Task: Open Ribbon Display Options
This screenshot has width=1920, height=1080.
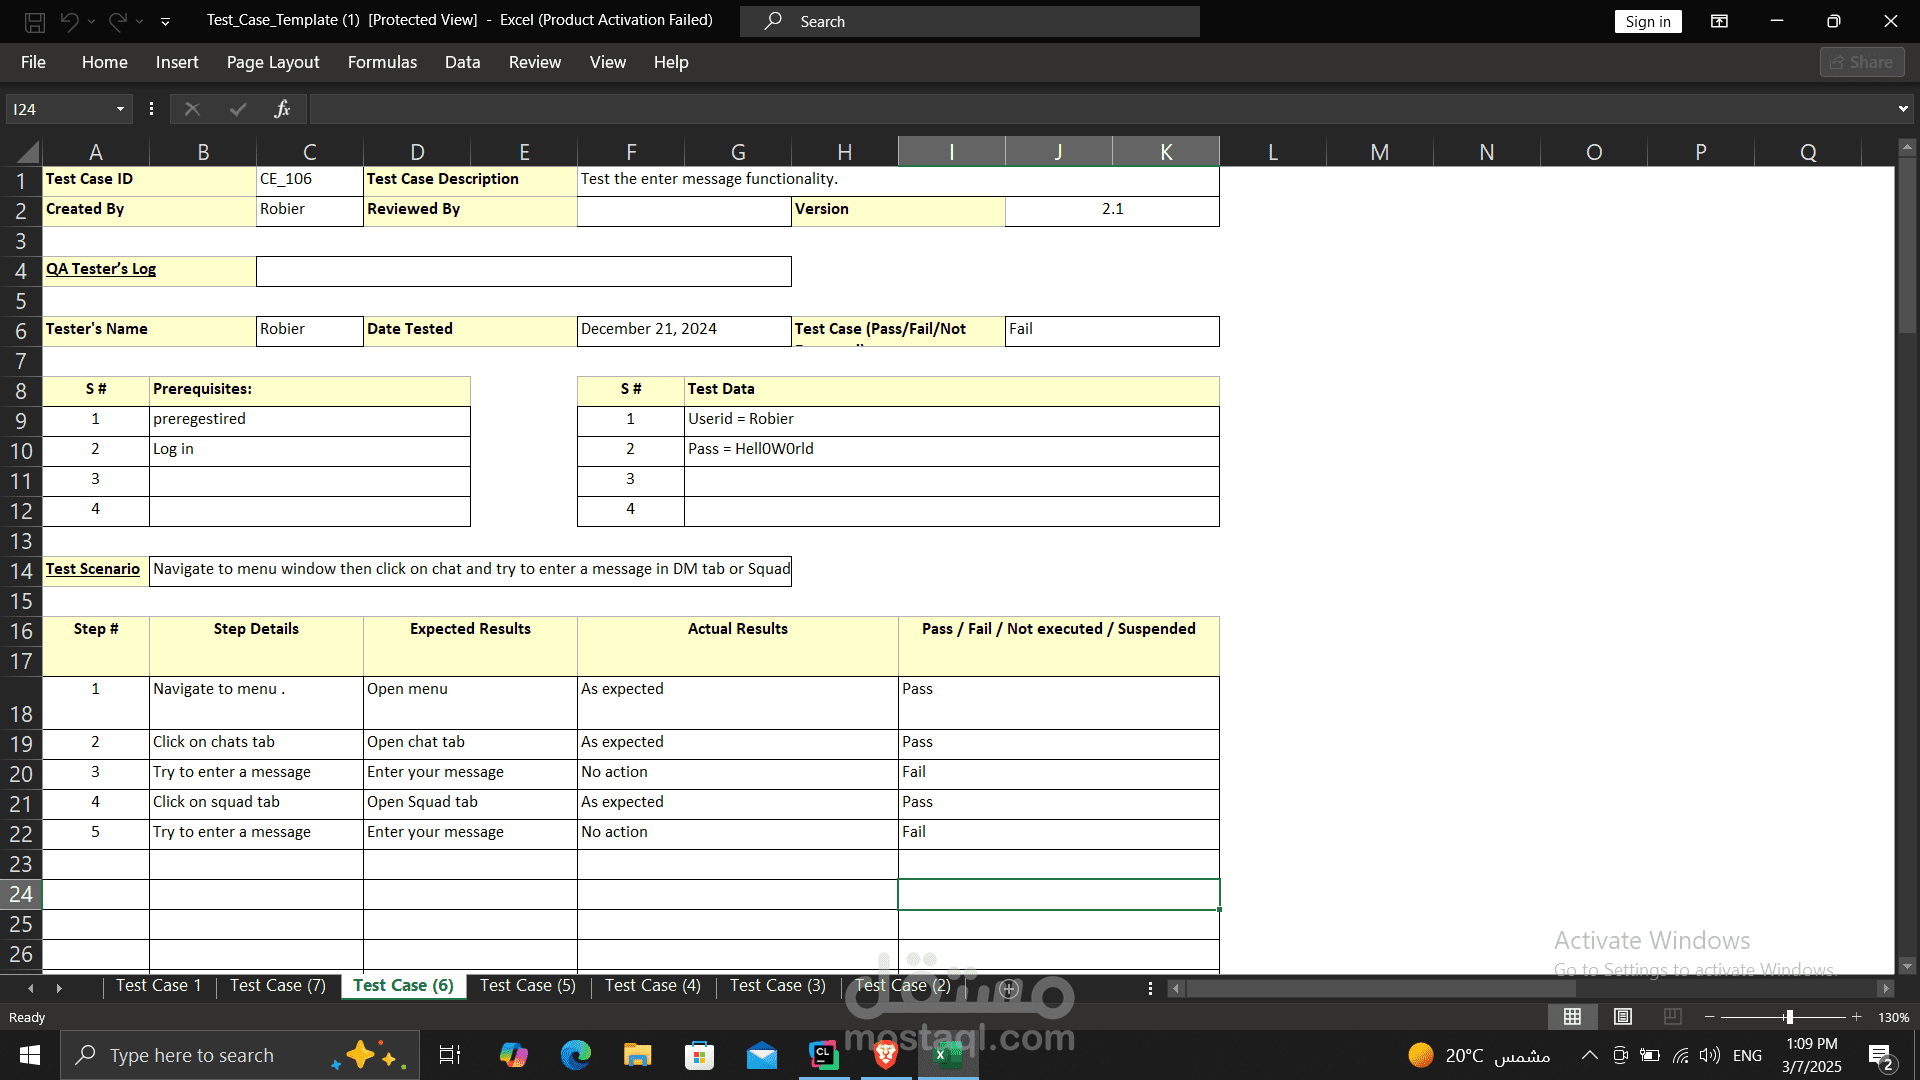Action: (x=1720, y=21)
